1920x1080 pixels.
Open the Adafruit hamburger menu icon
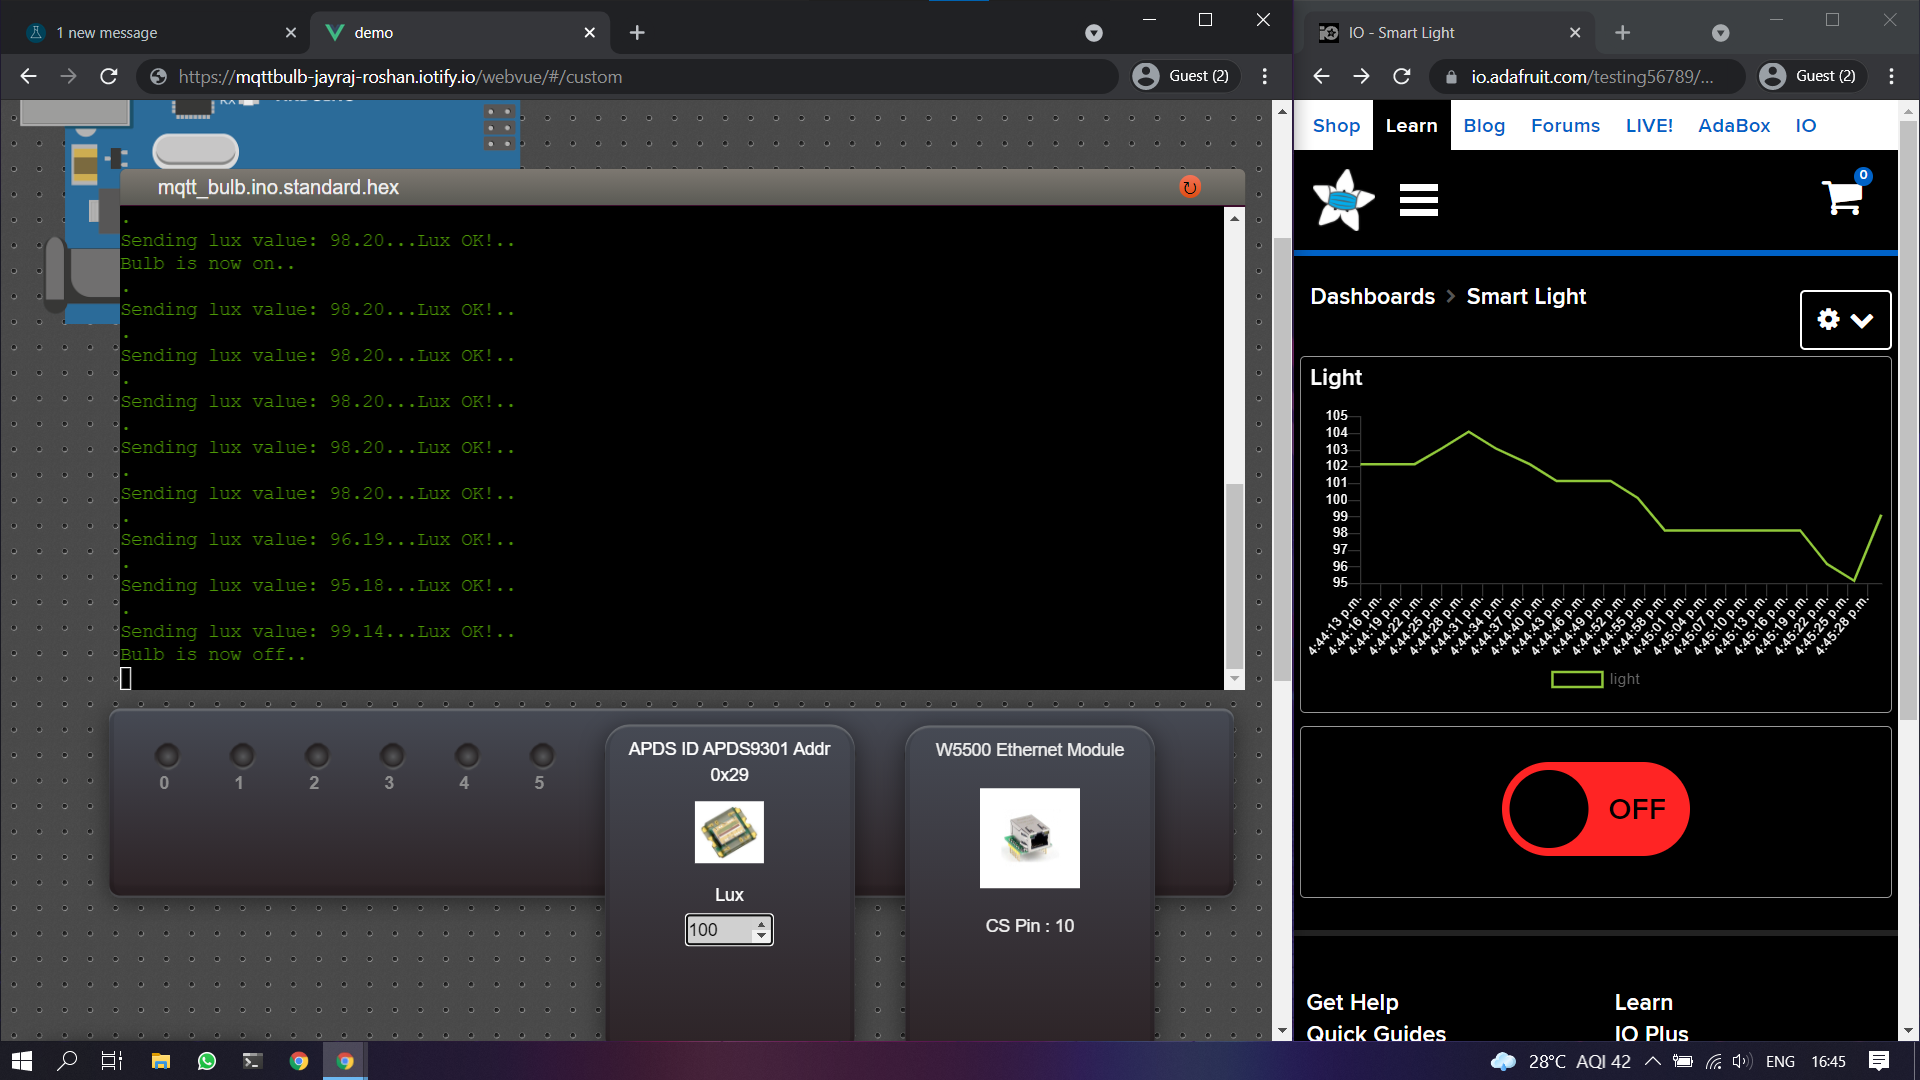point(1418,200)
